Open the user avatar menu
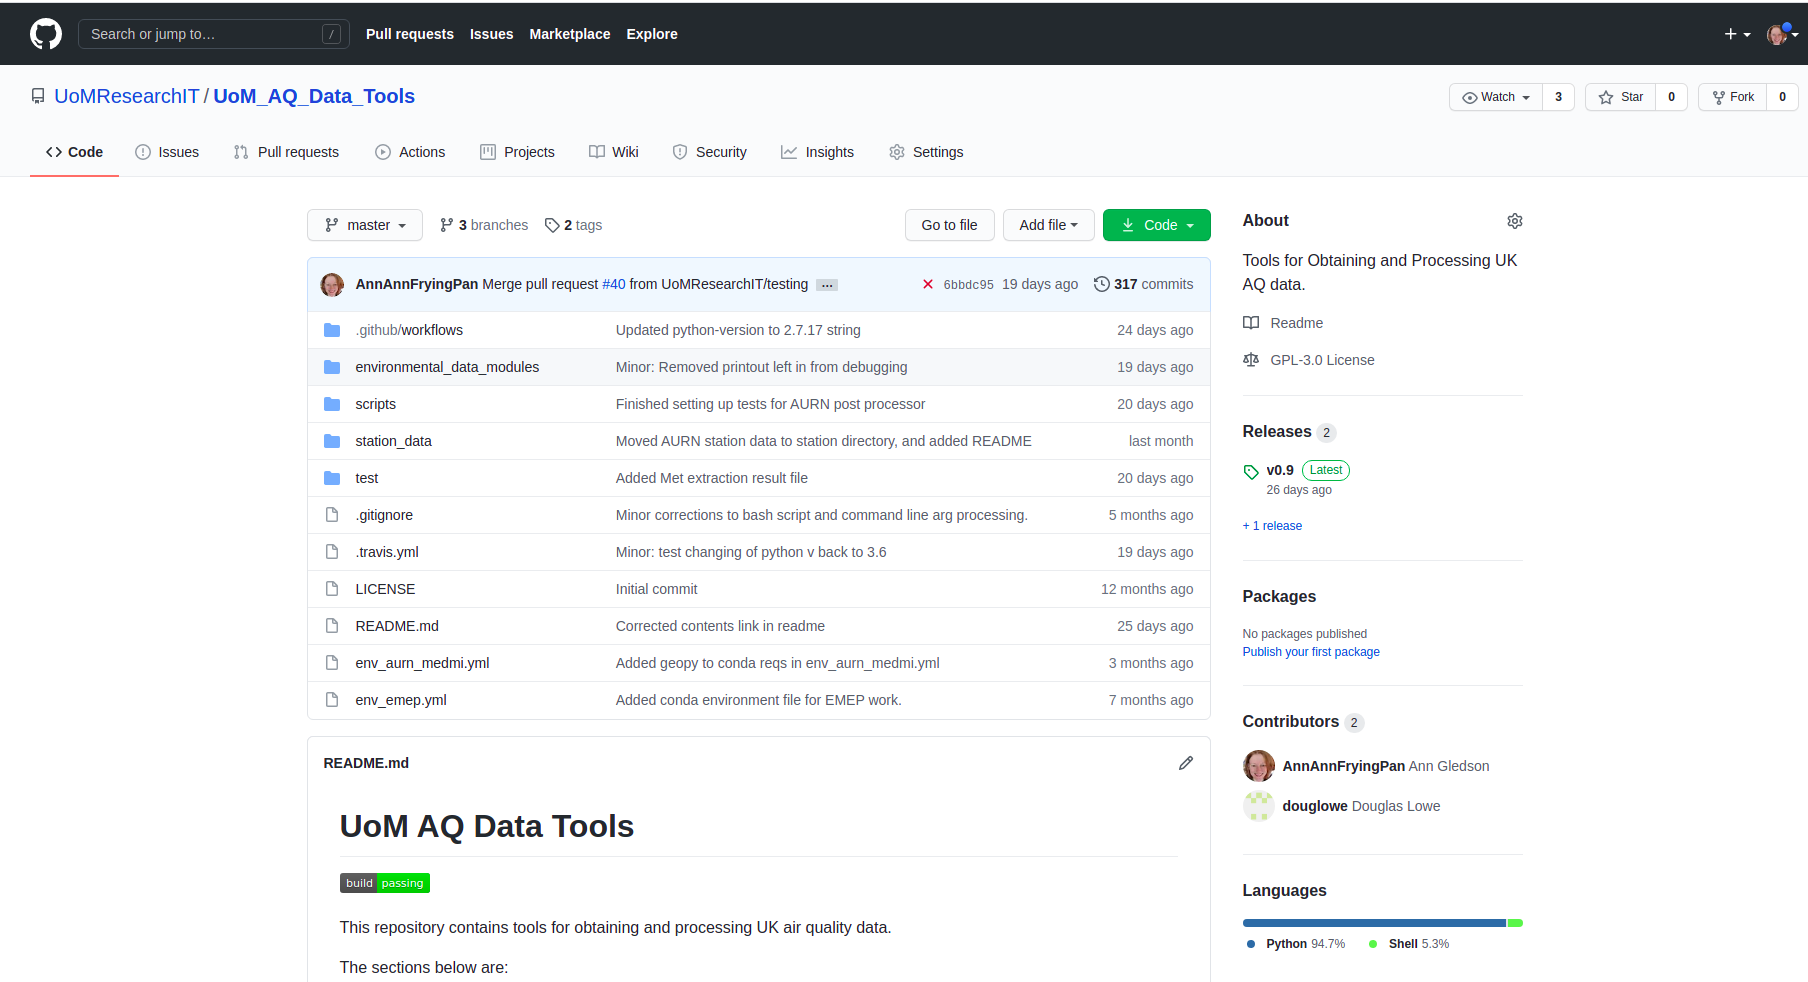Screen dimensions: 1808x982 [1782, 34]
